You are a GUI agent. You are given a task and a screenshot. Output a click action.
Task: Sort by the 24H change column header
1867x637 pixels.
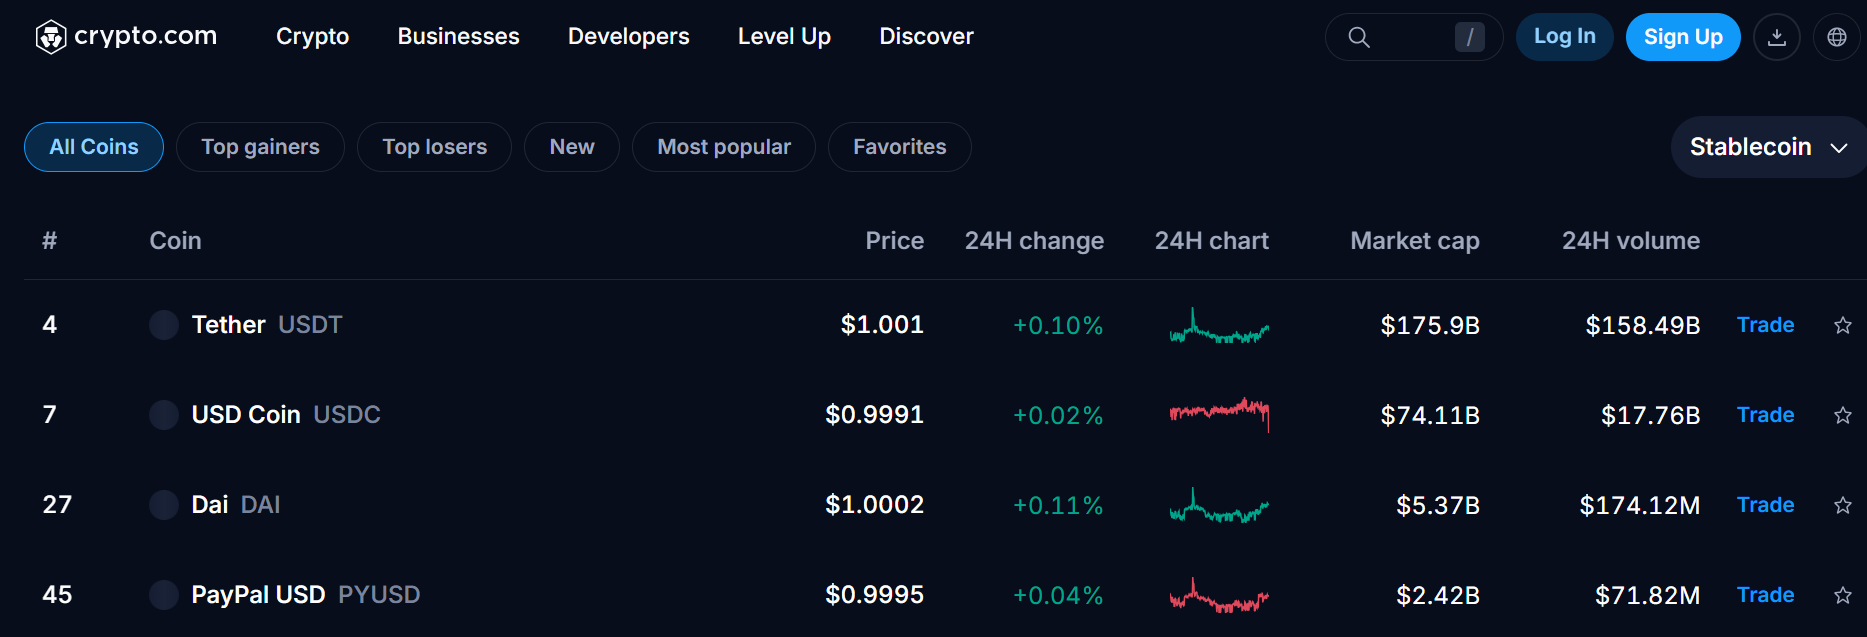tap(1034, 241)
